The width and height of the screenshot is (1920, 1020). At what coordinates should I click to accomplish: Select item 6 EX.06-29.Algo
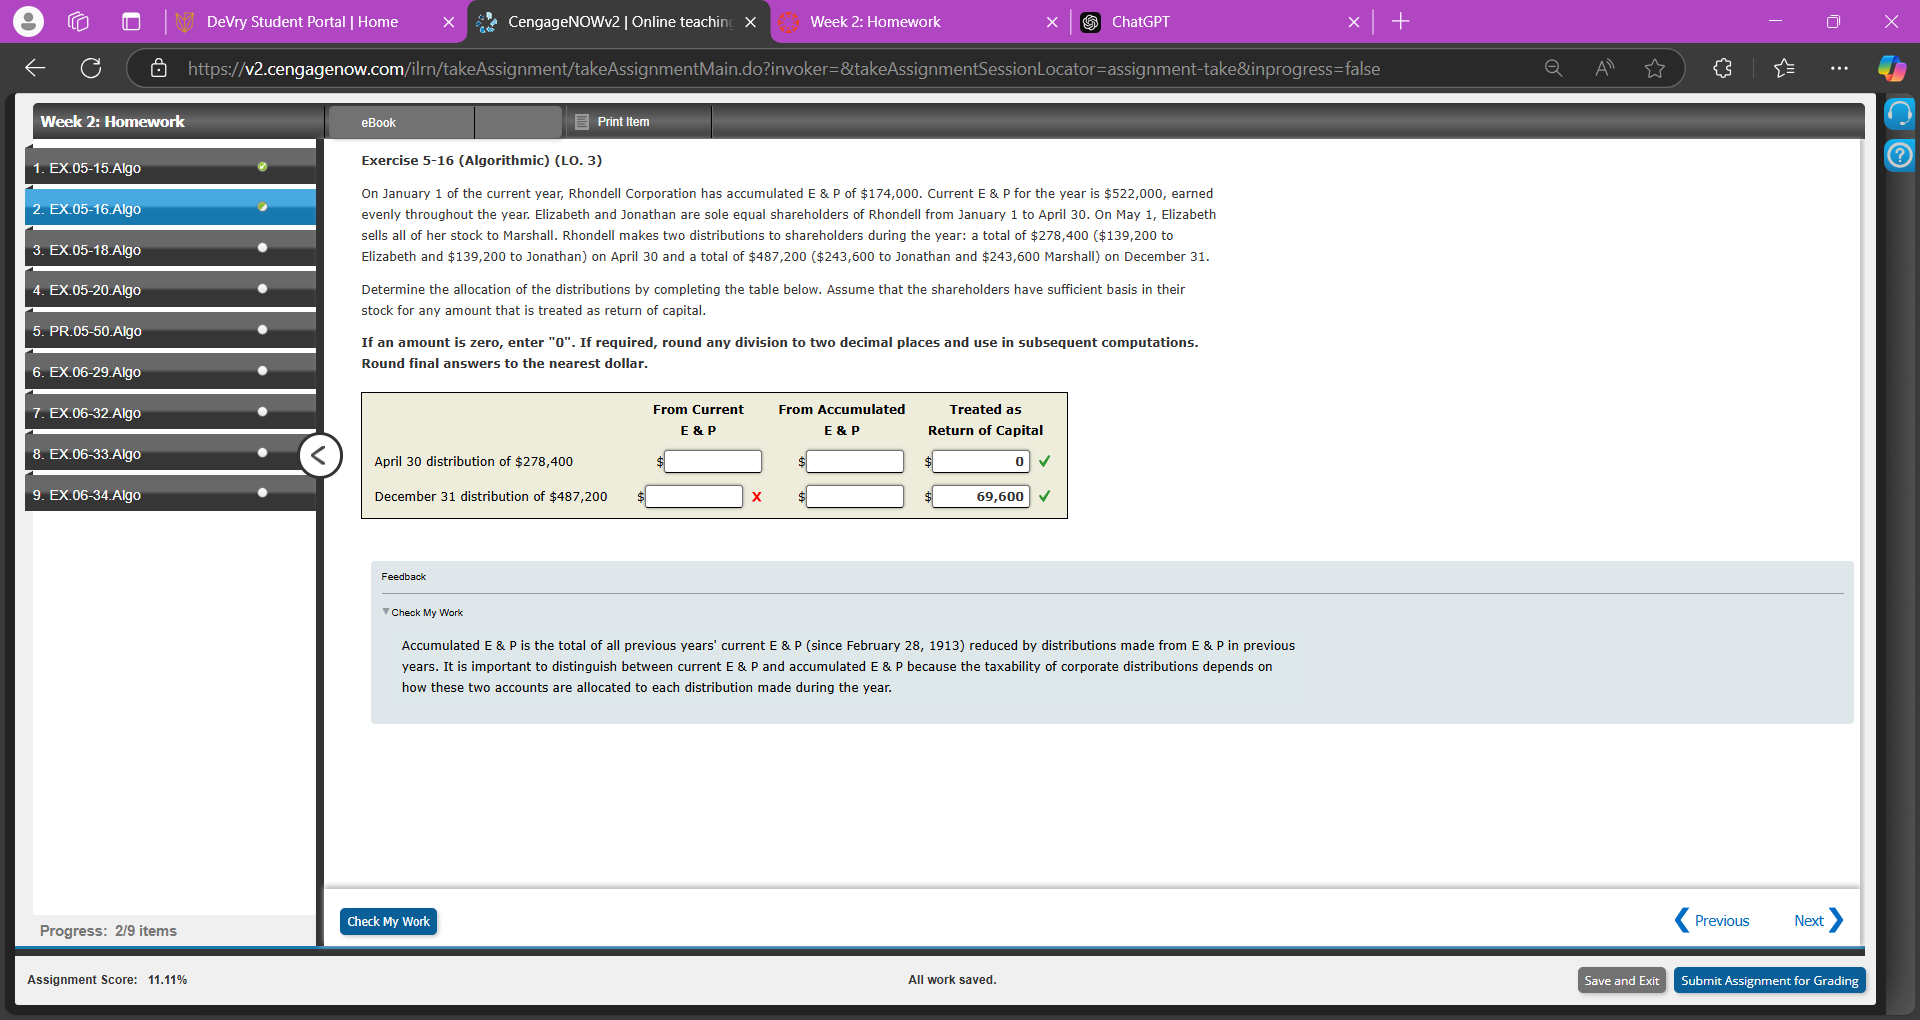click(170, 372)
